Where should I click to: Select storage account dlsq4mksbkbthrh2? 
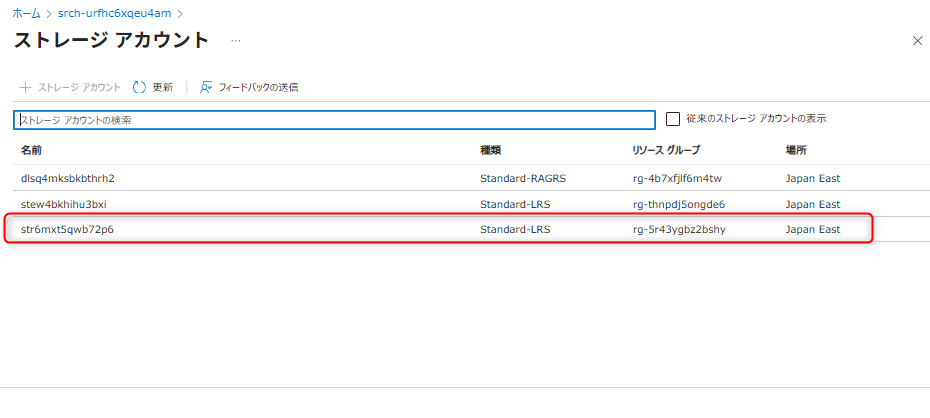(x=68, y=178)
